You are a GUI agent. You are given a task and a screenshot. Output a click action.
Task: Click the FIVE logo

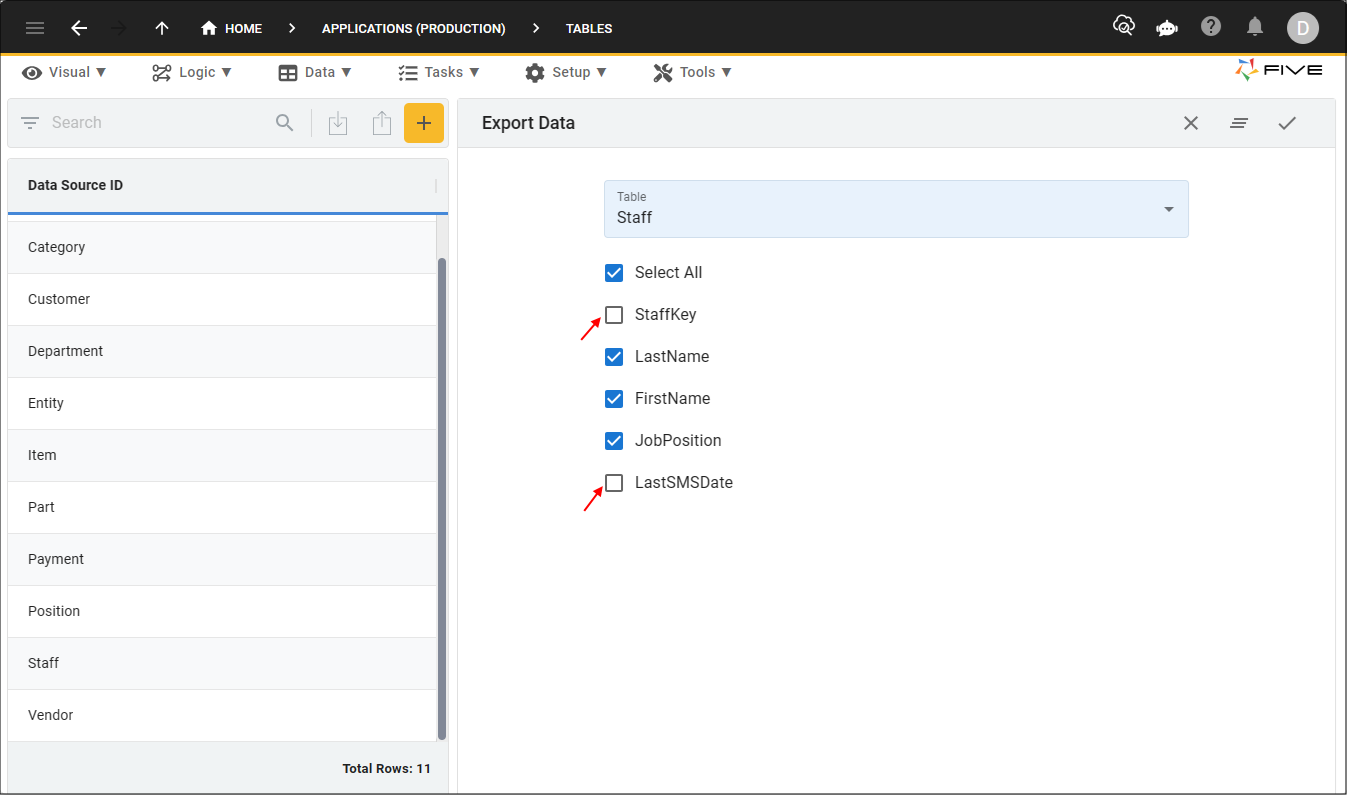point(1279,70)
